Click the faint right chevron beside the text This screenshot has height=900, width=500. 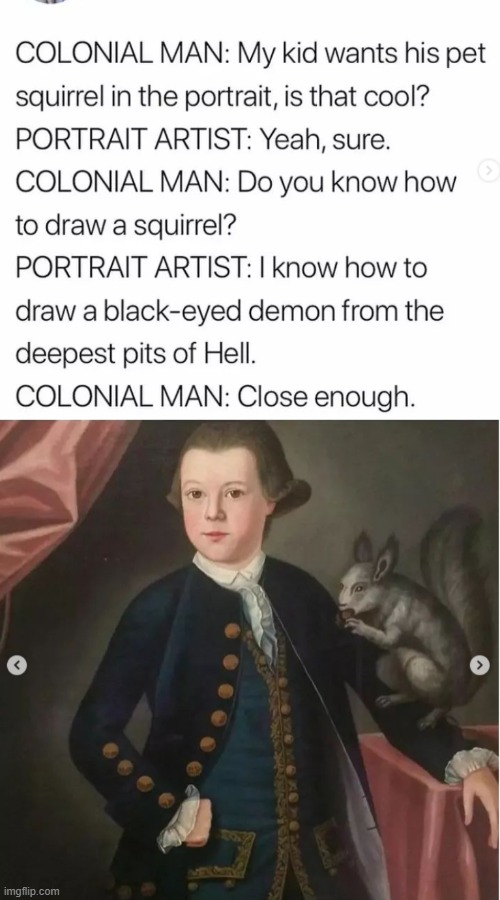(x=489, y=170)
